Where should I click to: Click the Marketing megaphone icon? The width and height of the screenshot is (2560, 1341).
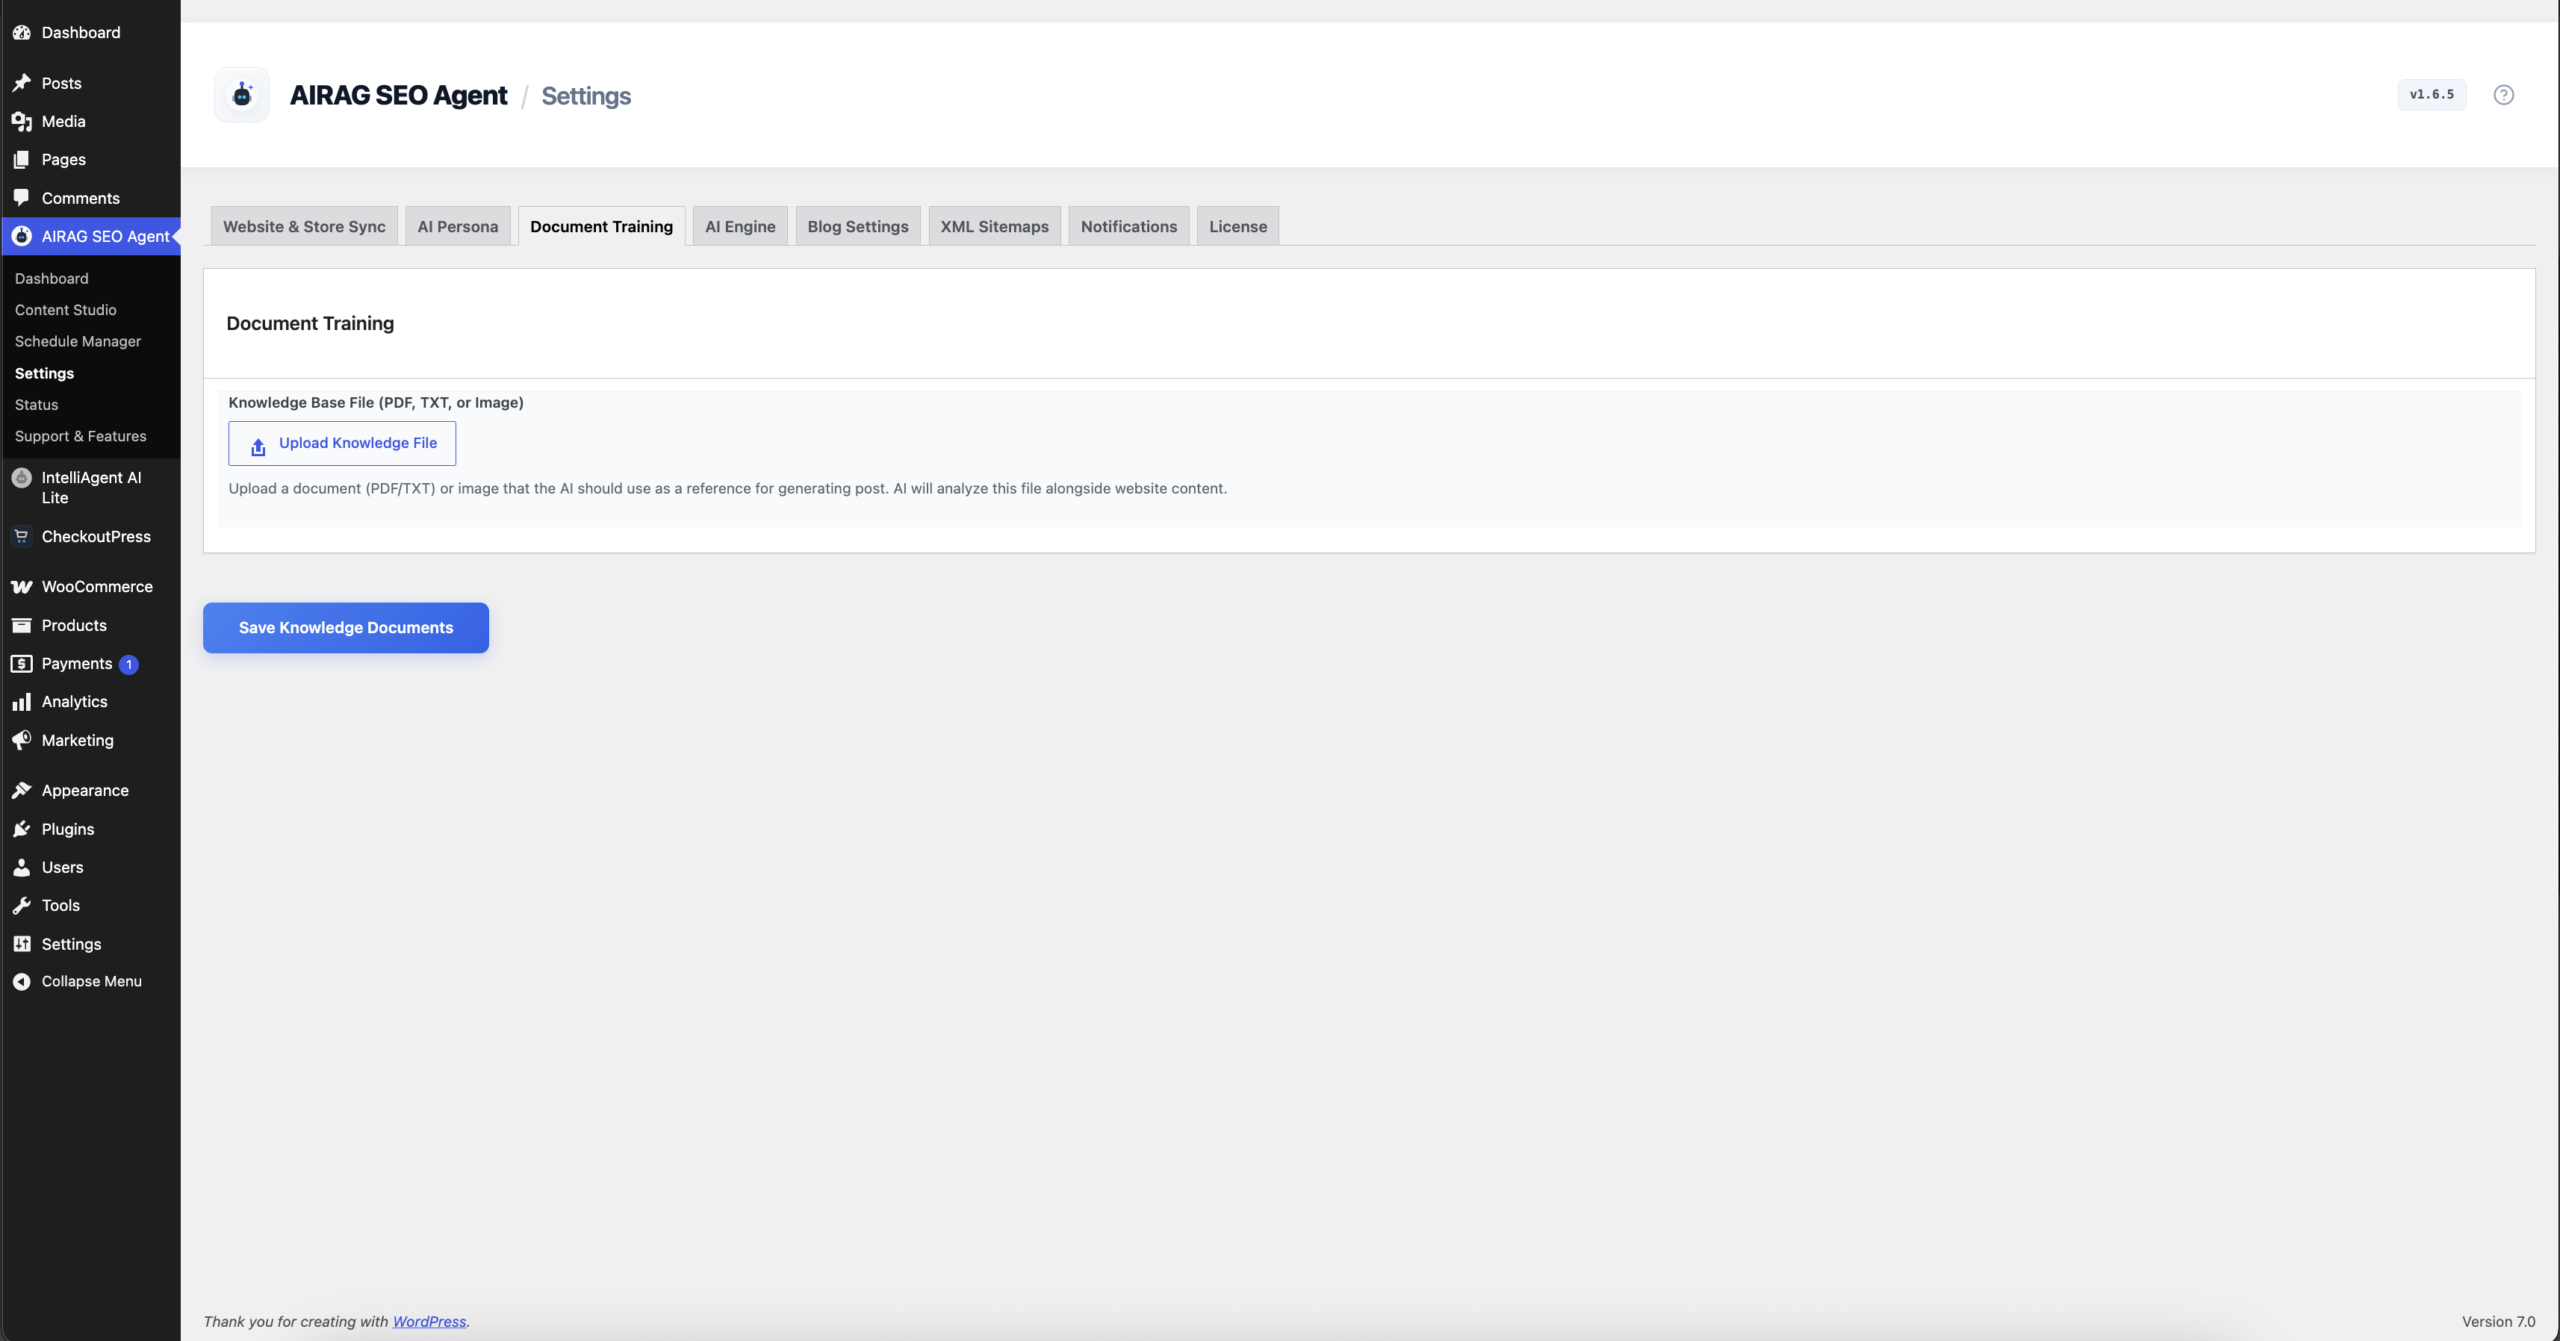21,741
